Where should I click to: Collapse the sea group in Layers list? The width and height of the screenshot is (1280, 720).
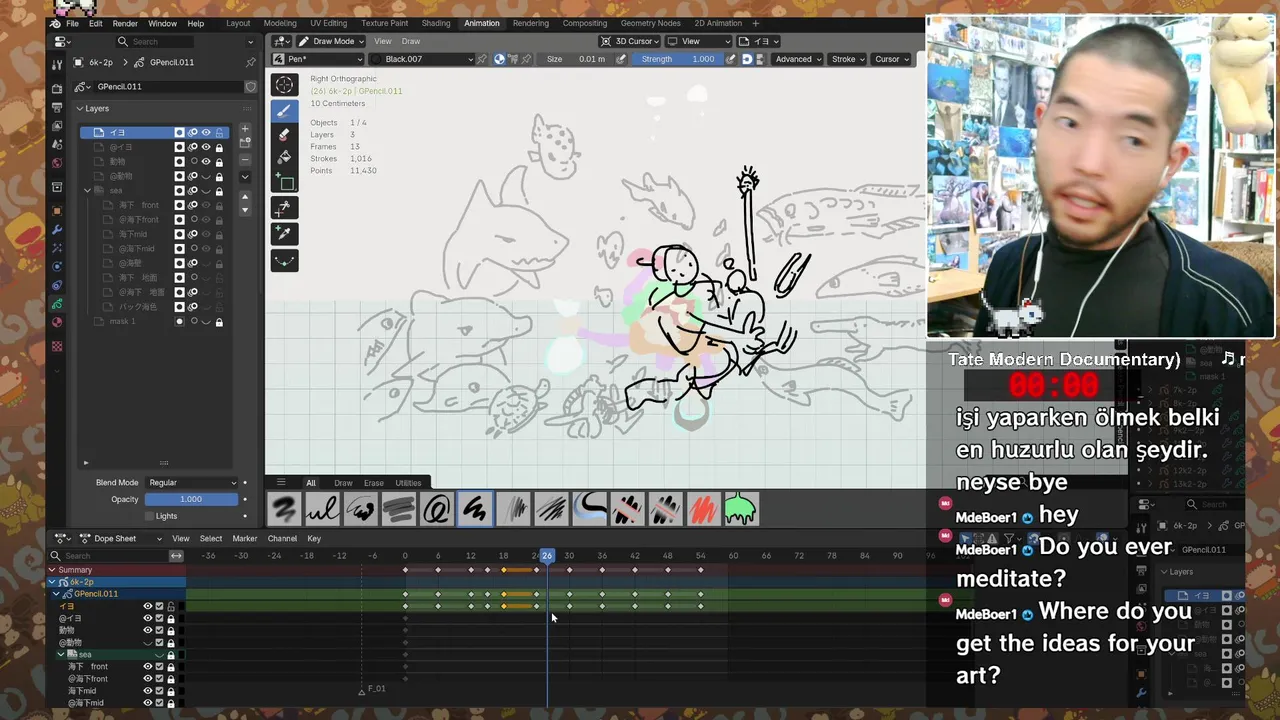[x=87, y=190]
